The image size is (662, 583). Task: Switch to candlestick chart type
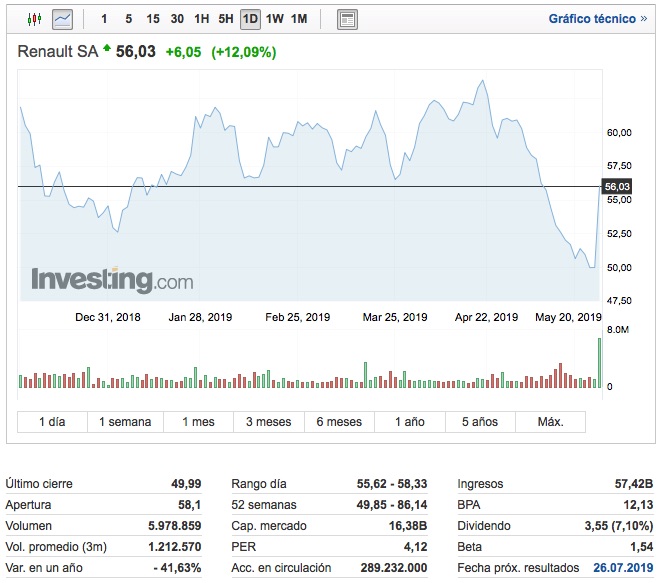tap(34, 19)
